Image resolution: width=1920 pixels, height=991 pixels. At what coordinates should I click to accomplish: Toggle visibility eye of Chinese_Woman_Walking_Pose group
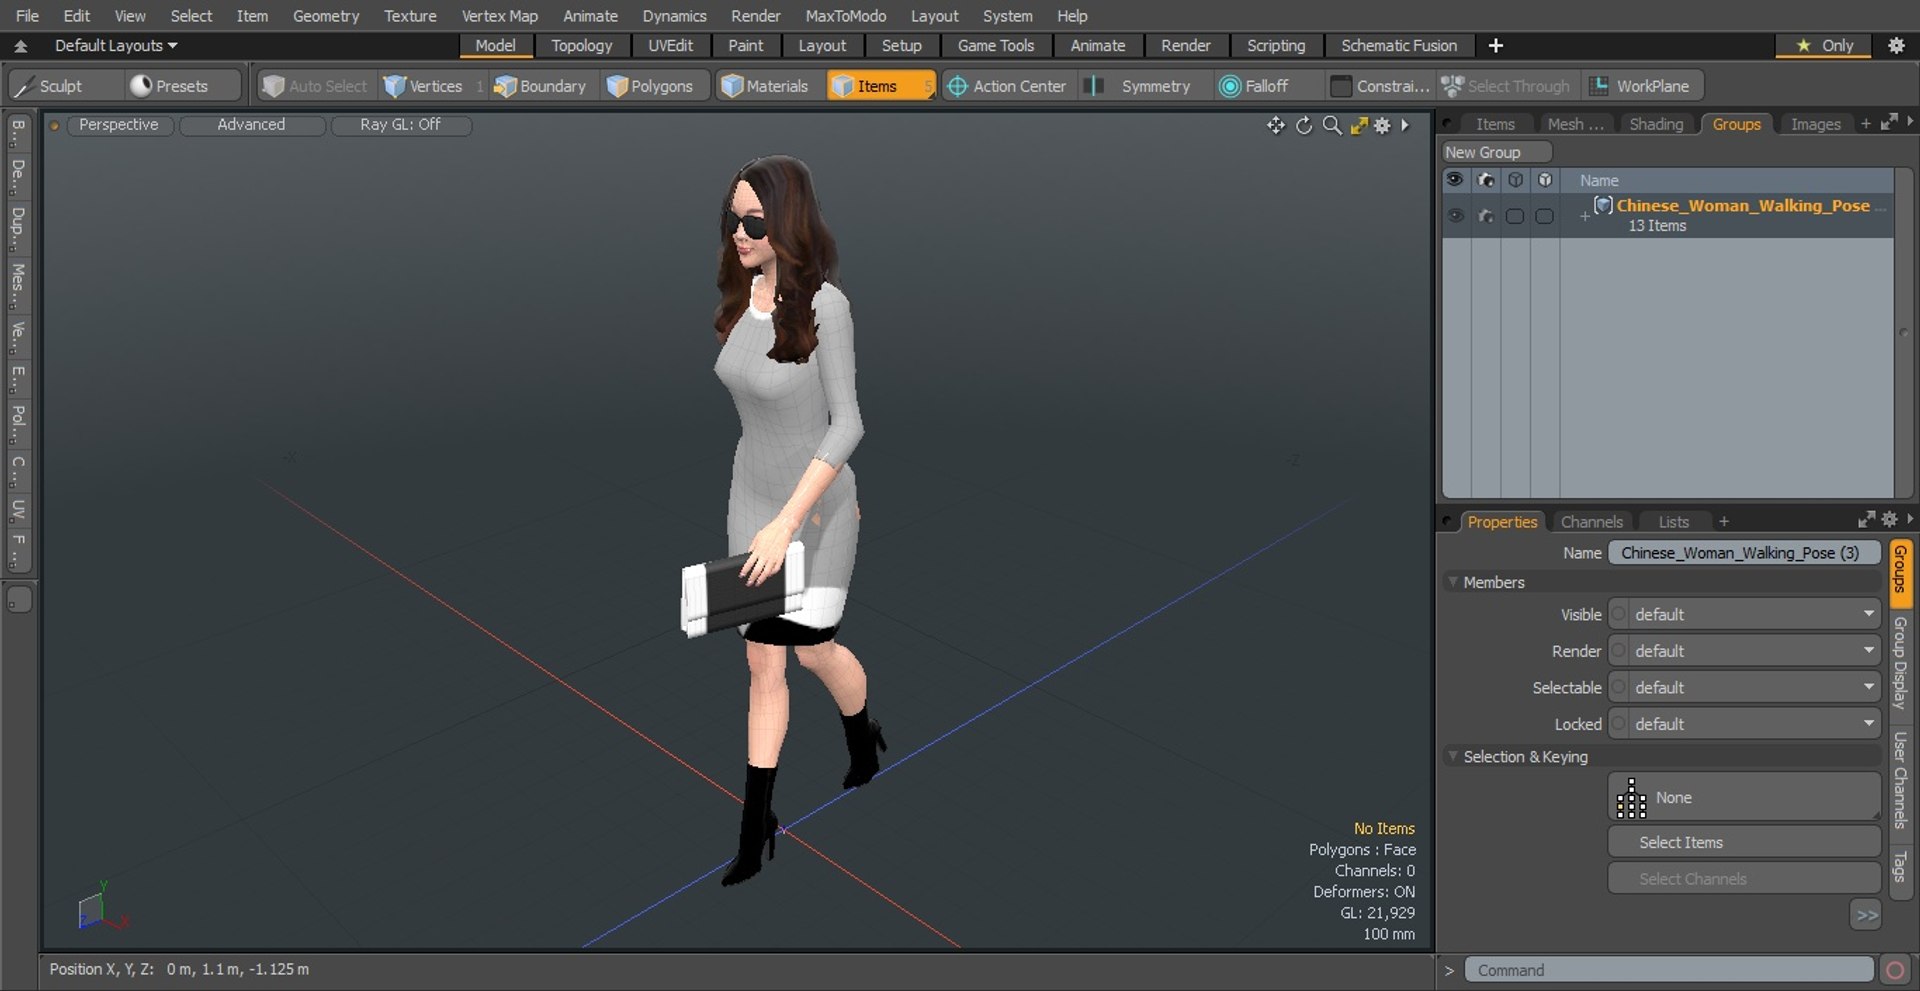click(1456, 216)
